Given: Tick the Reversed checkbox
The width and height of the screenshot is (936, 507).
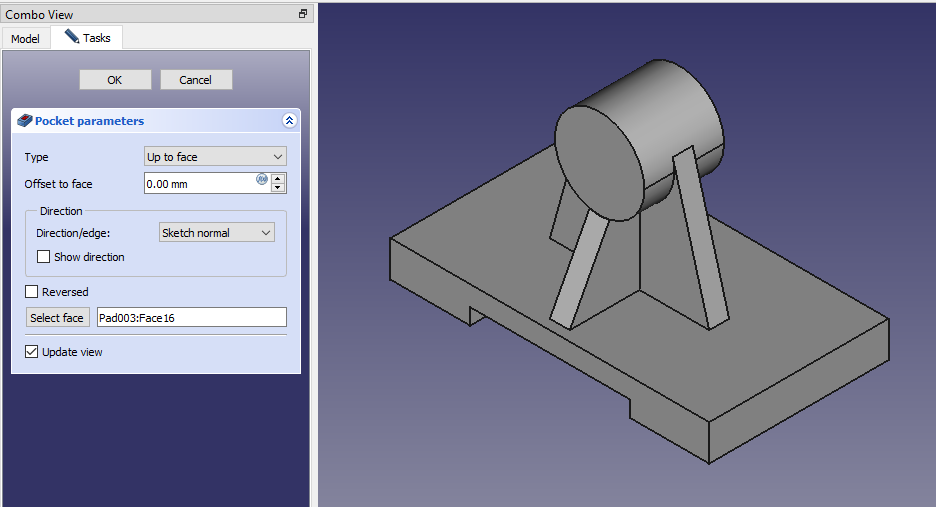Looking at the screenshot, I should point(32,292).
